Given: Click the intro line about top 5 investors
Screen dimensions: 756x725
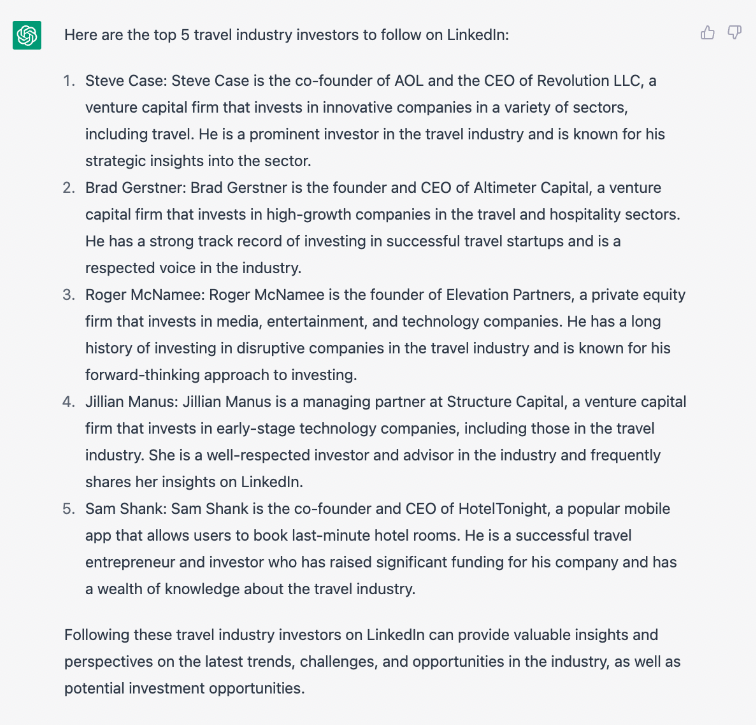Looking at the screenshot, I should [x=286, y=35].
